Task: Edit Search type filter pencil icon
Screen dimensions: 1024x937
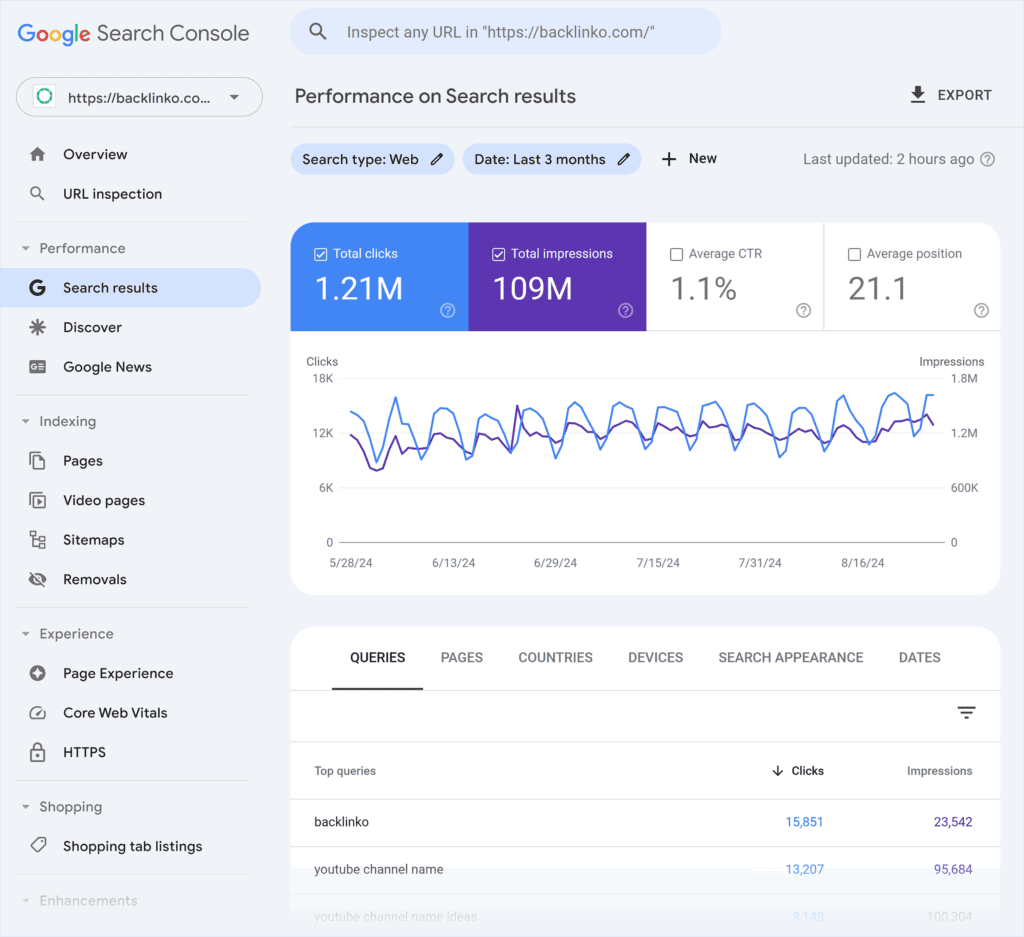Action: point(436,159)
